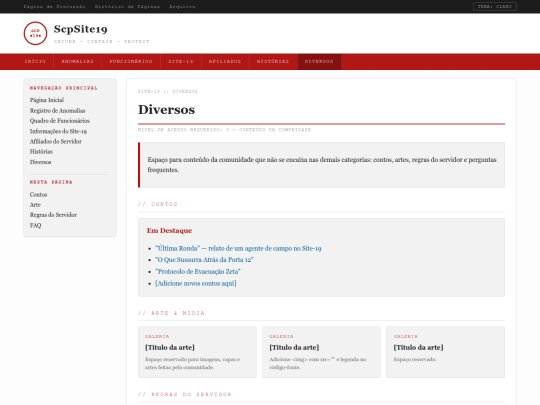Open "Protocolo de Evacuação Zeta" link
Viewport: 540px width, 405px height.
tap(198, 271)
